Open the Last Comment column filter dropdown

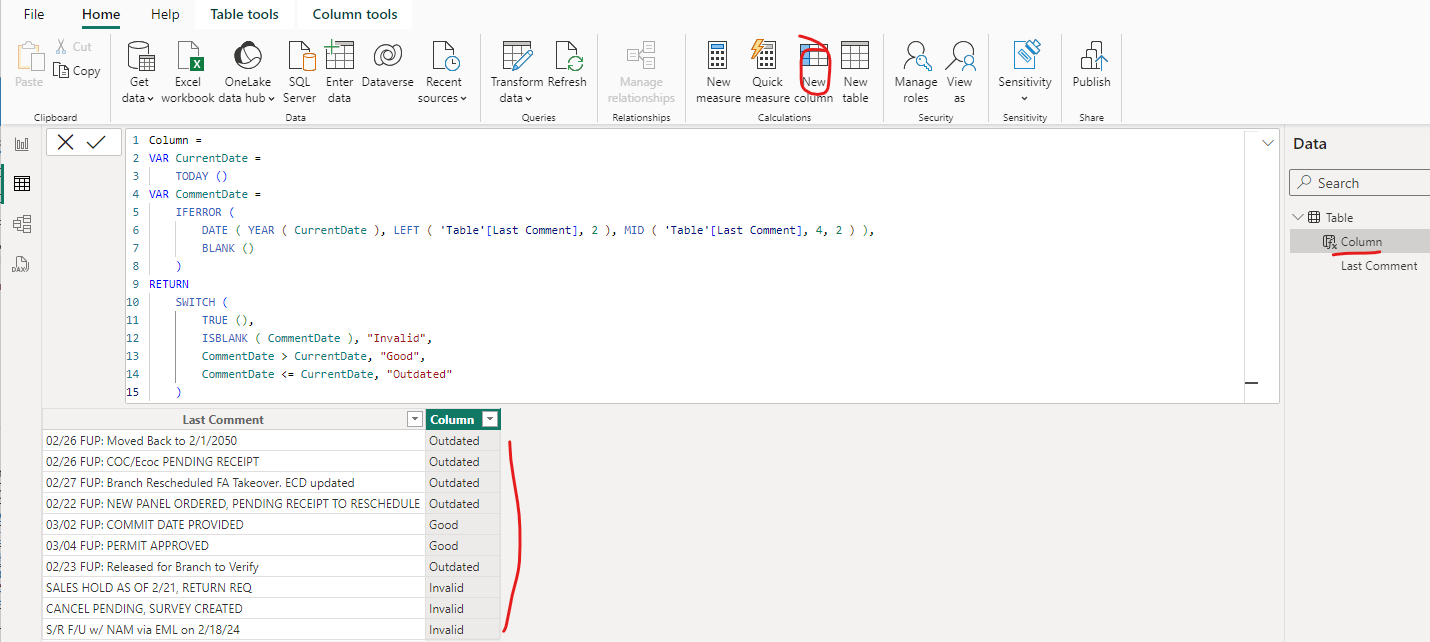pos(415,419)
